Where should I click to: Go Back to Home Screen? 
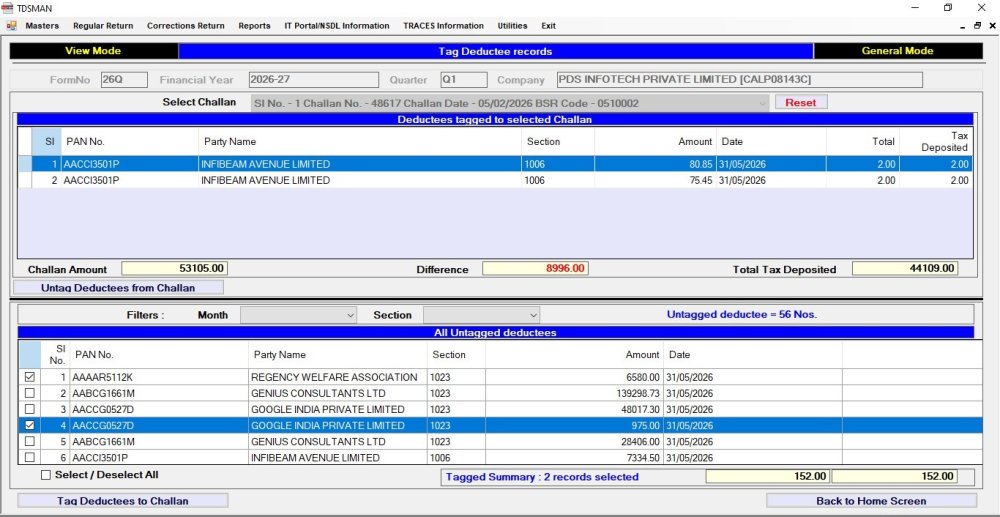(x=871, y=500)
